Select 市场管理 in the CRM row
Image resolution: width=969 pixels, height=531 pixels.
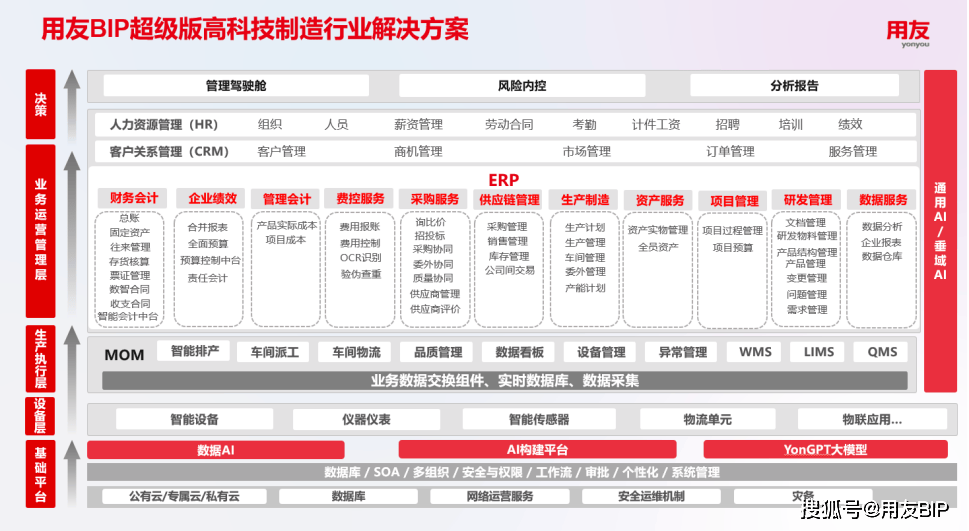(586, 151)
